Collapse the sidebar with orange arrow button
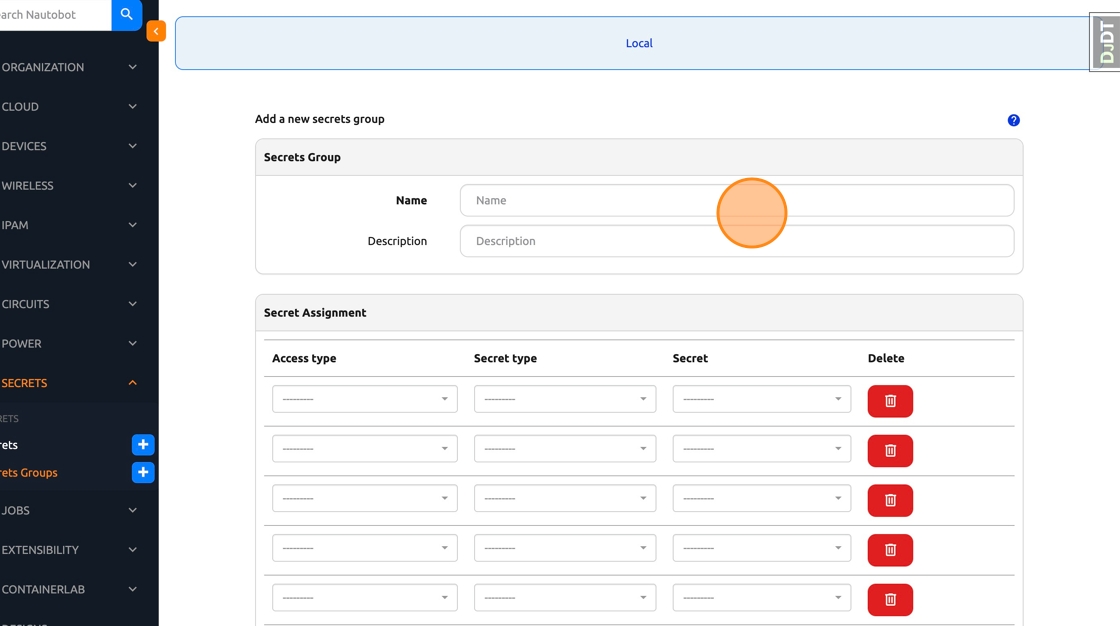 tap(155, 31)
